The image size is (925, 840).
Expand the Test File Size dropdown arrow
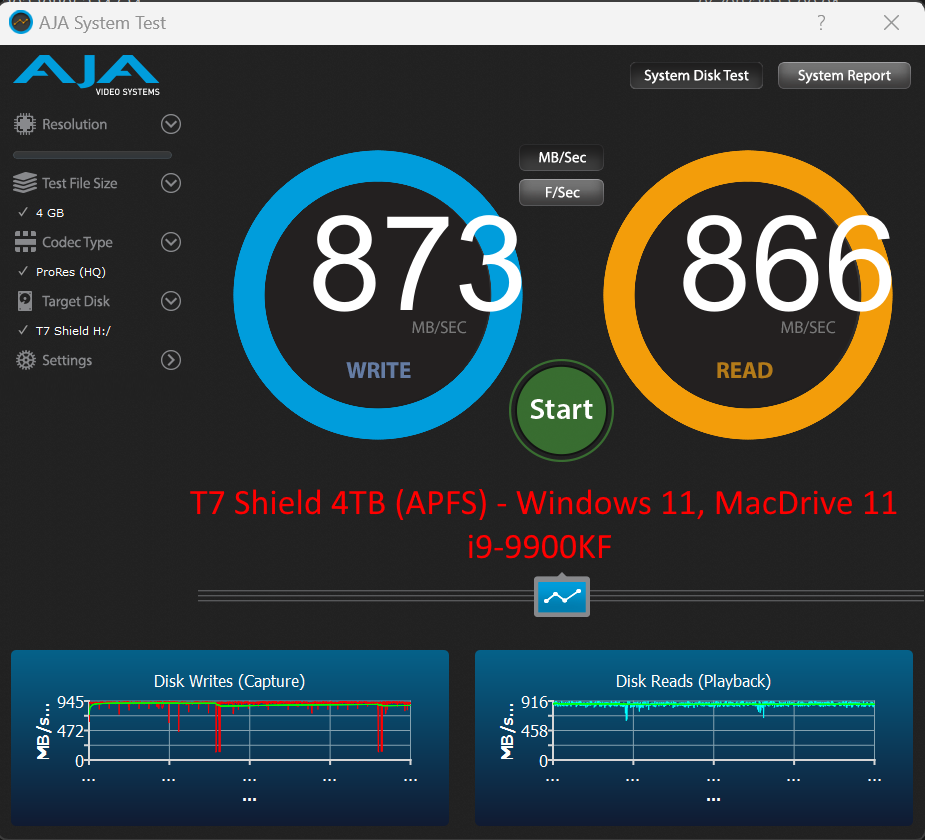tap(171, 183)
